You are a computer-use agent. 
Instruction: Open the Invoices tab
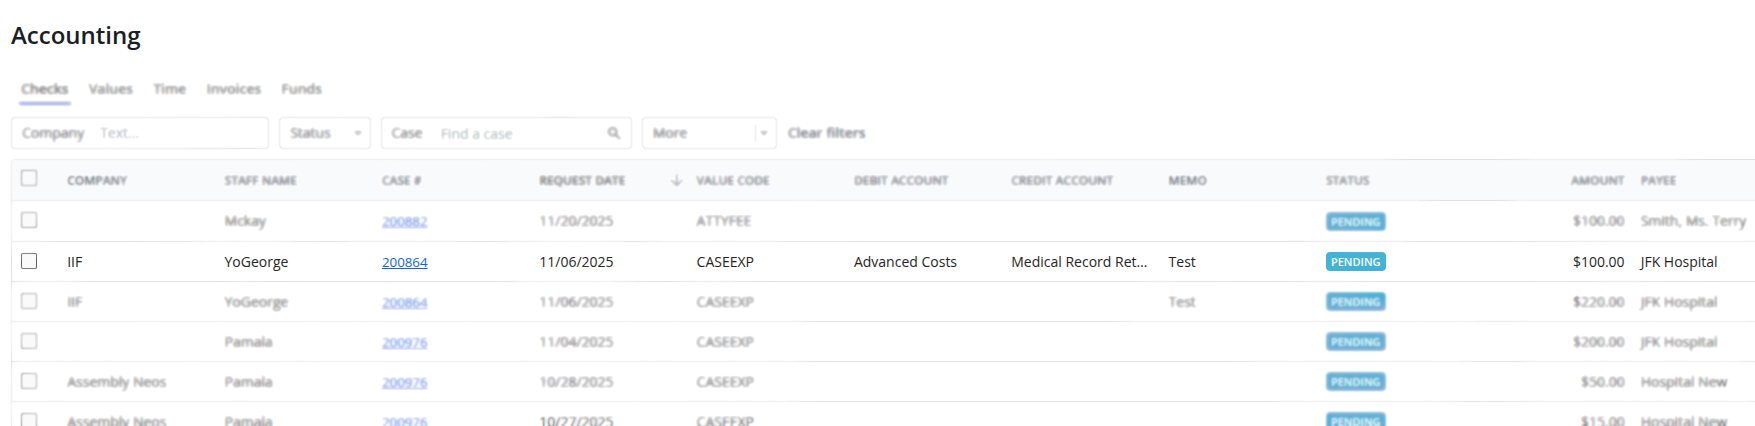[x=233, y=89]
